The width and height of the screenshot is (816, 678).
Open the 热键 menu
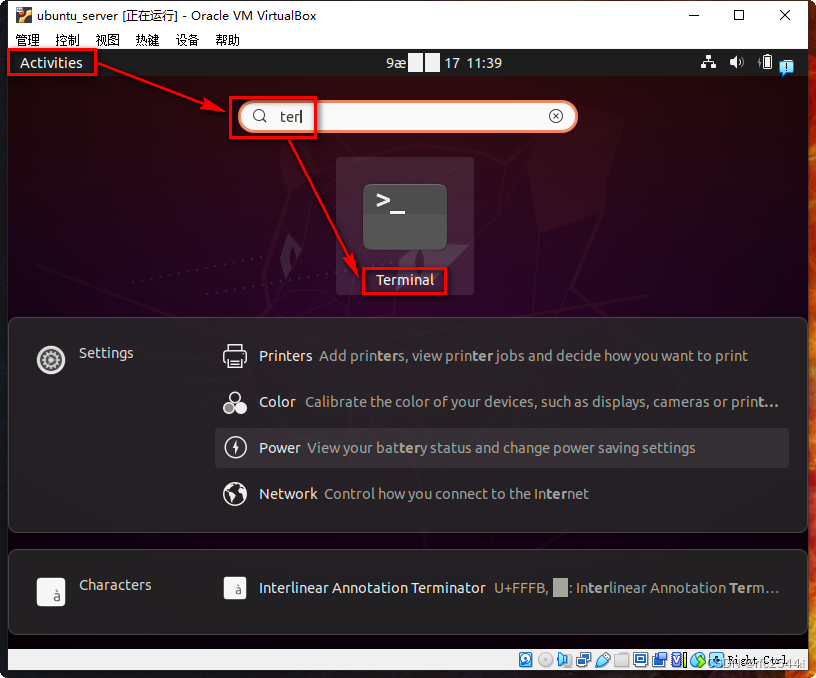pyautogui.click(x=147, y=40)
